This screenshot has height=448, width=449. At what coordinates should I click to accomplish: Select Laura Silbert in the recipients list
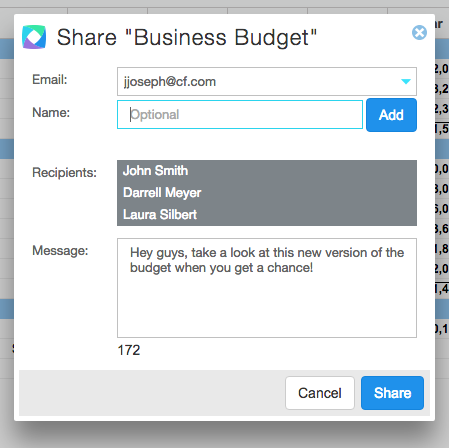click(160, 215)
